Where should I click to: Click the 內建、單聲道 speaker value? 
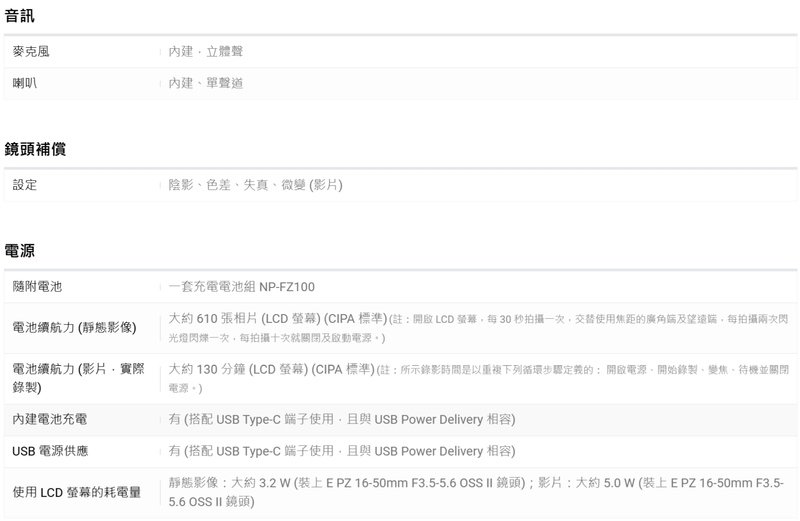[206, 83]
